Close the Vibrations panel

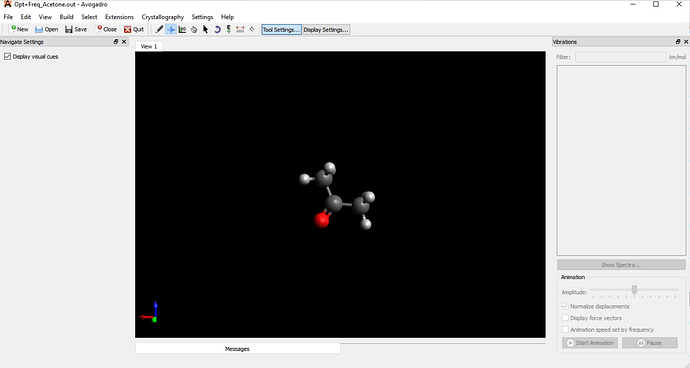point(686,42)
